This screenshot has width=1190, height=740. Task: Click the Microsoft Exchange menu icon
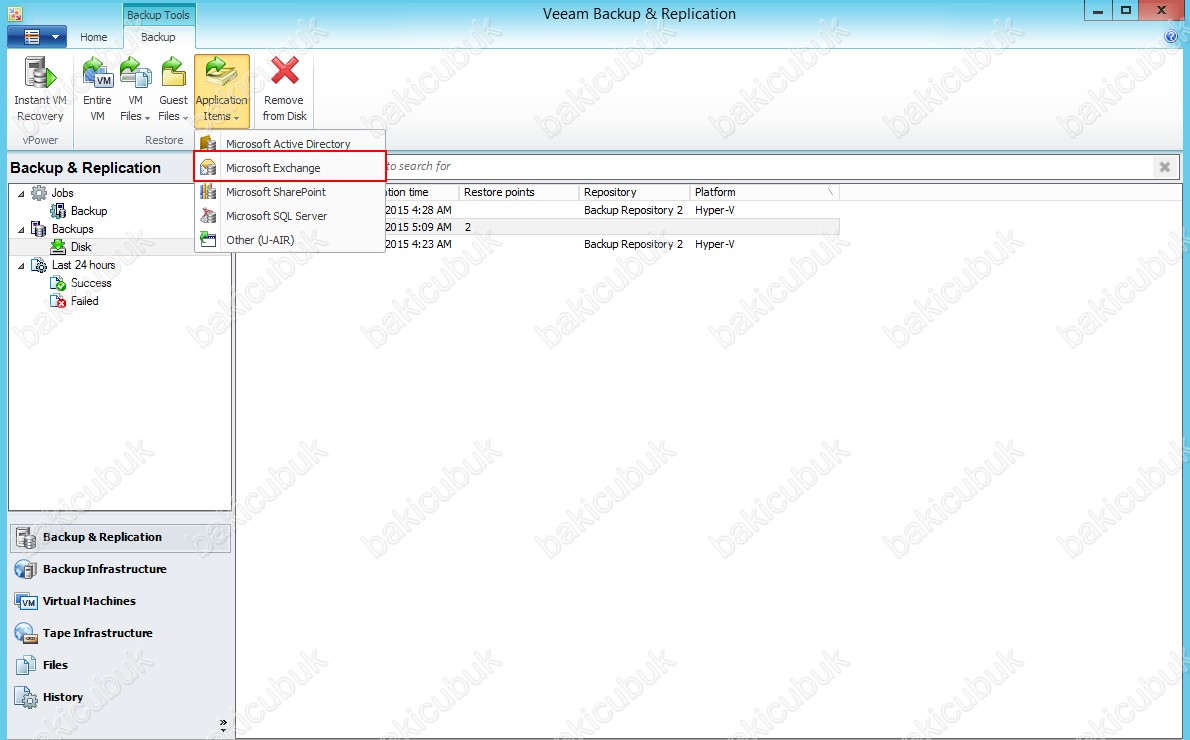[208, 168]
